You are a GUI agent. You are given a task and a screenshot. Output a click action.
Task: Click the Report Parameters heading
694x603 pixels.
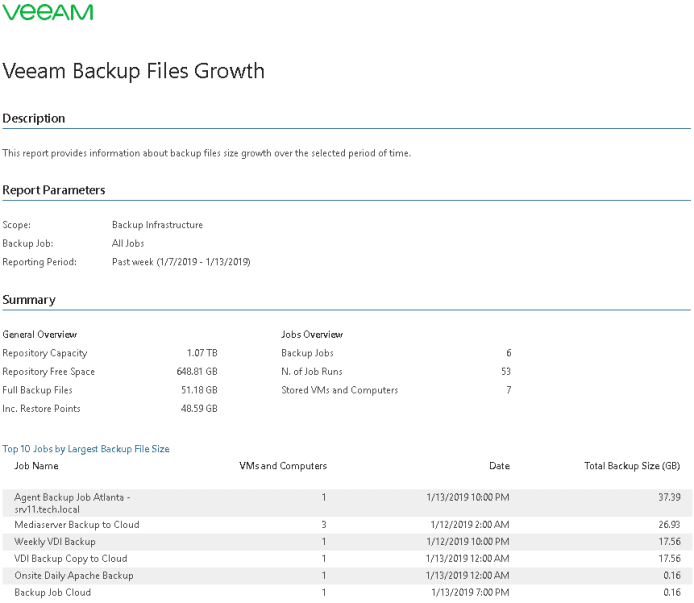(x=54, y=190)
